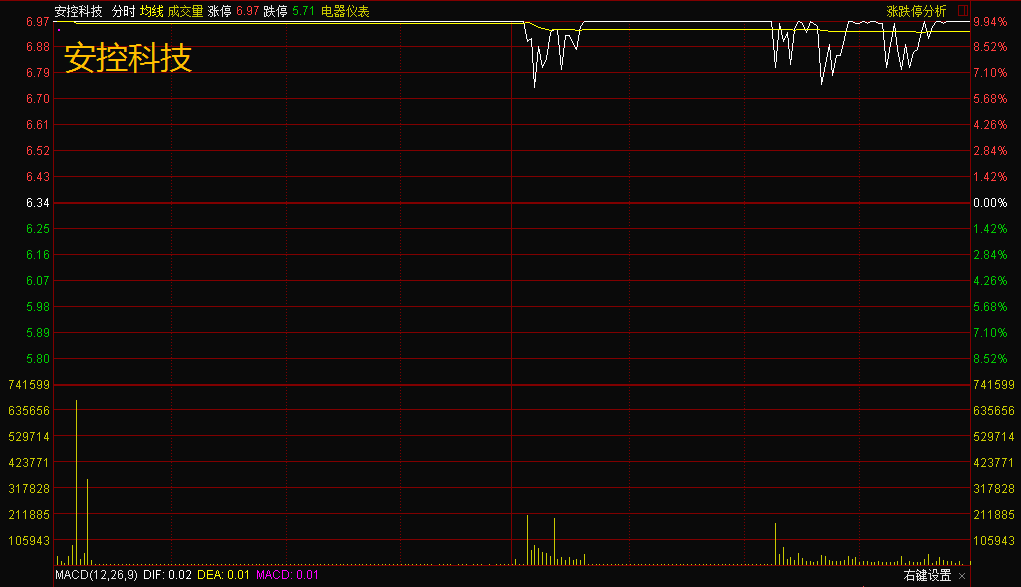Toggle the 均线 average line legend
Image resolution: width=1021 pixels, height=587 pixels.
(x=152, y=11)
